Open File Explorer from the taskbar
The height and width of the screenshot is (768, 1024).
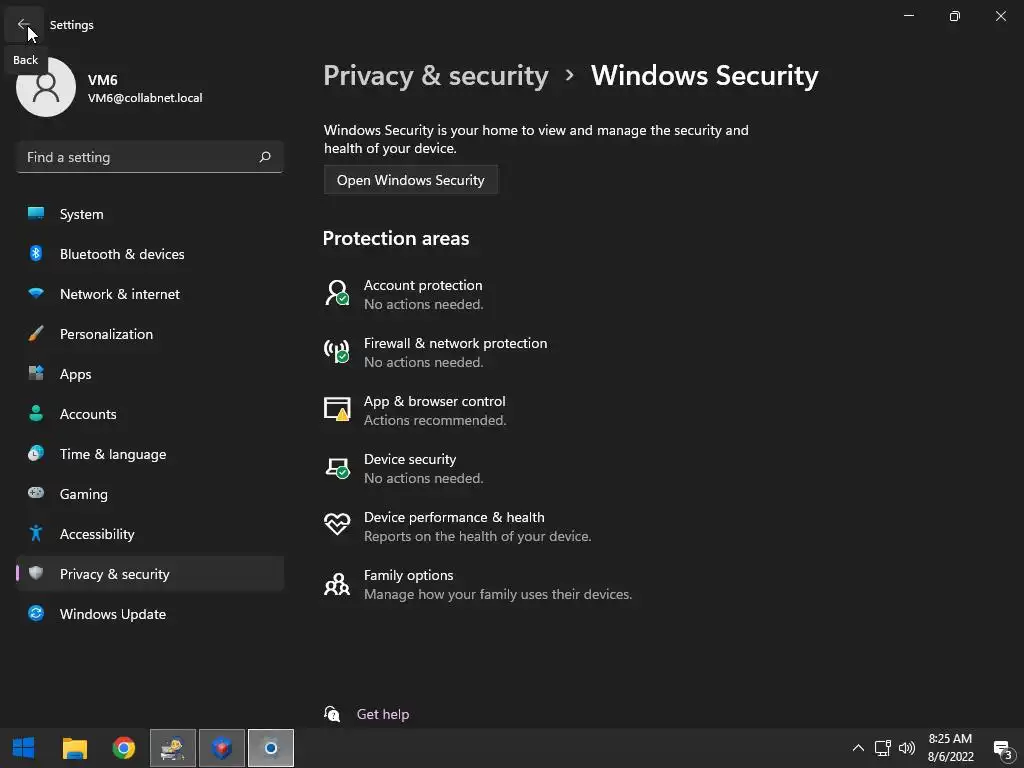pos(74,748)
